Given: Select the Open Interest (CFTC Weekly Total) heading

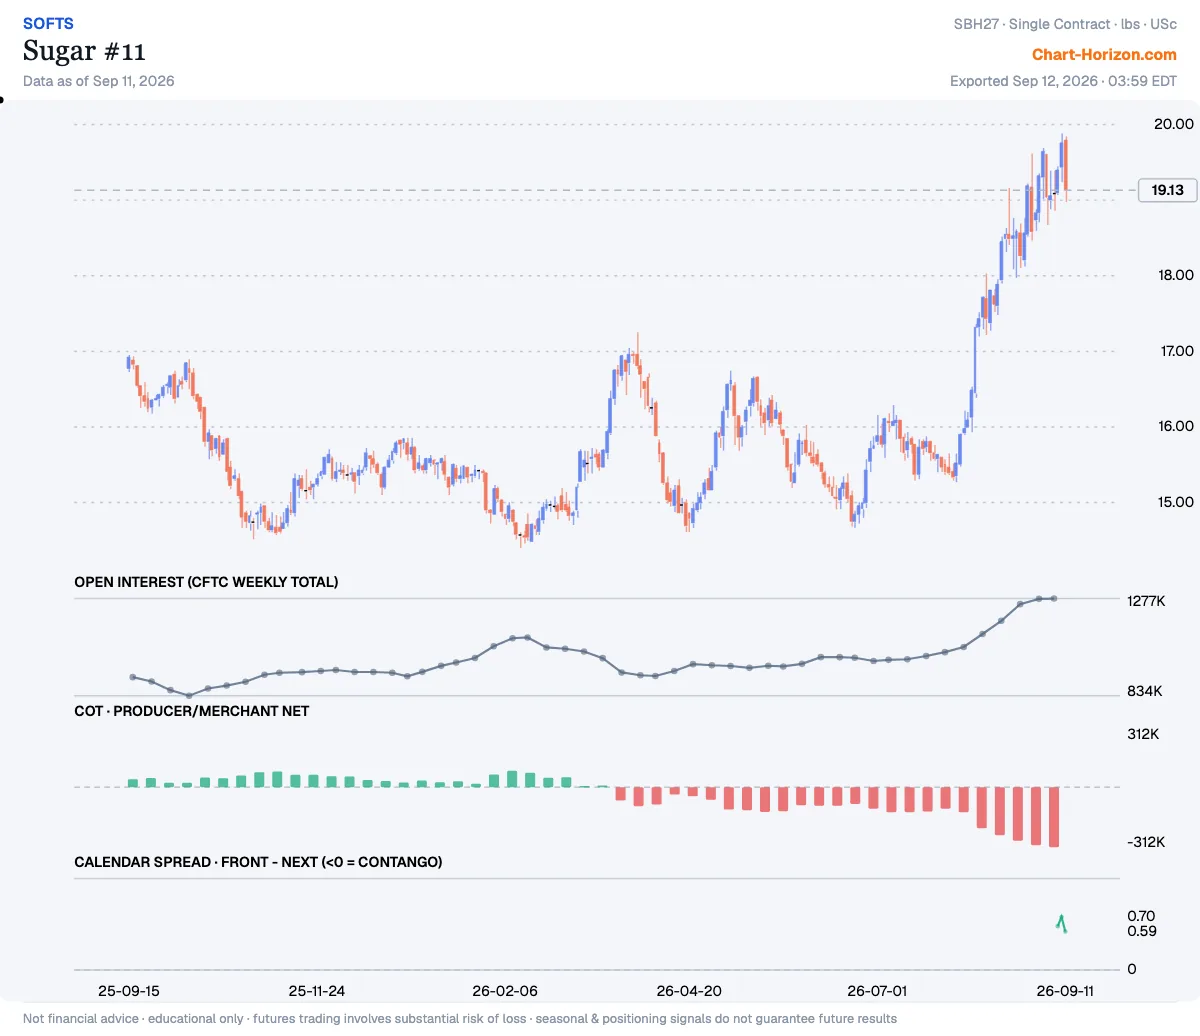Looking at the screenshot, I should [x=206, y=582].
